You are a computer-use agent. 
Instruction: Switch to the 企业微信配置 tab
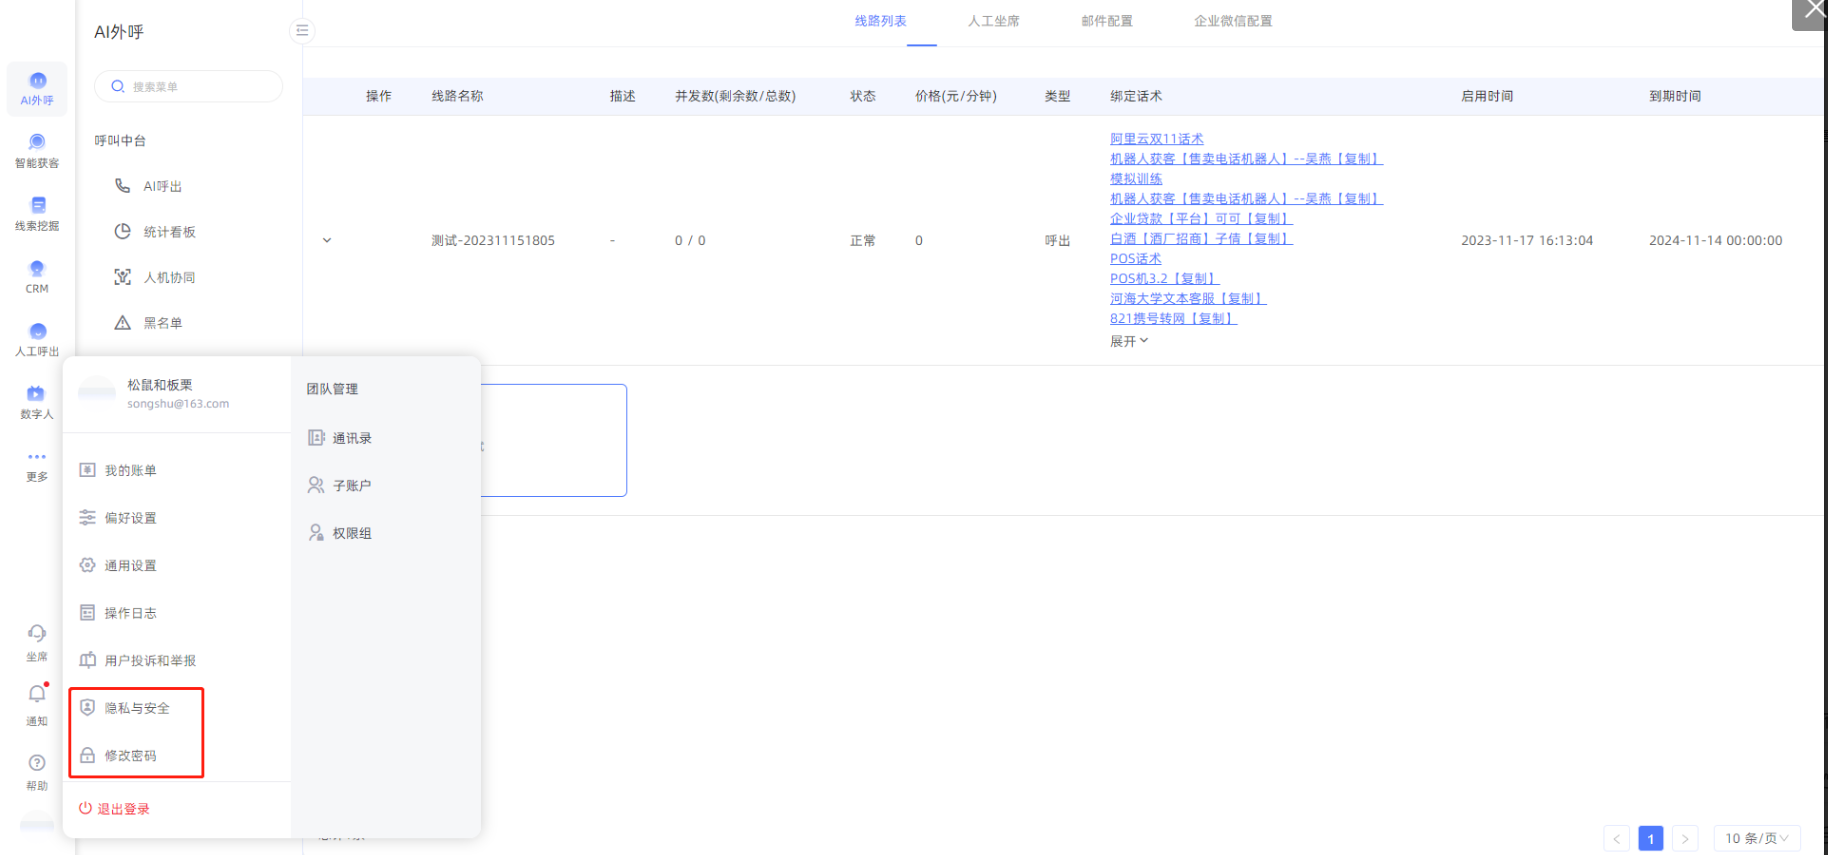coord(1232,21)
